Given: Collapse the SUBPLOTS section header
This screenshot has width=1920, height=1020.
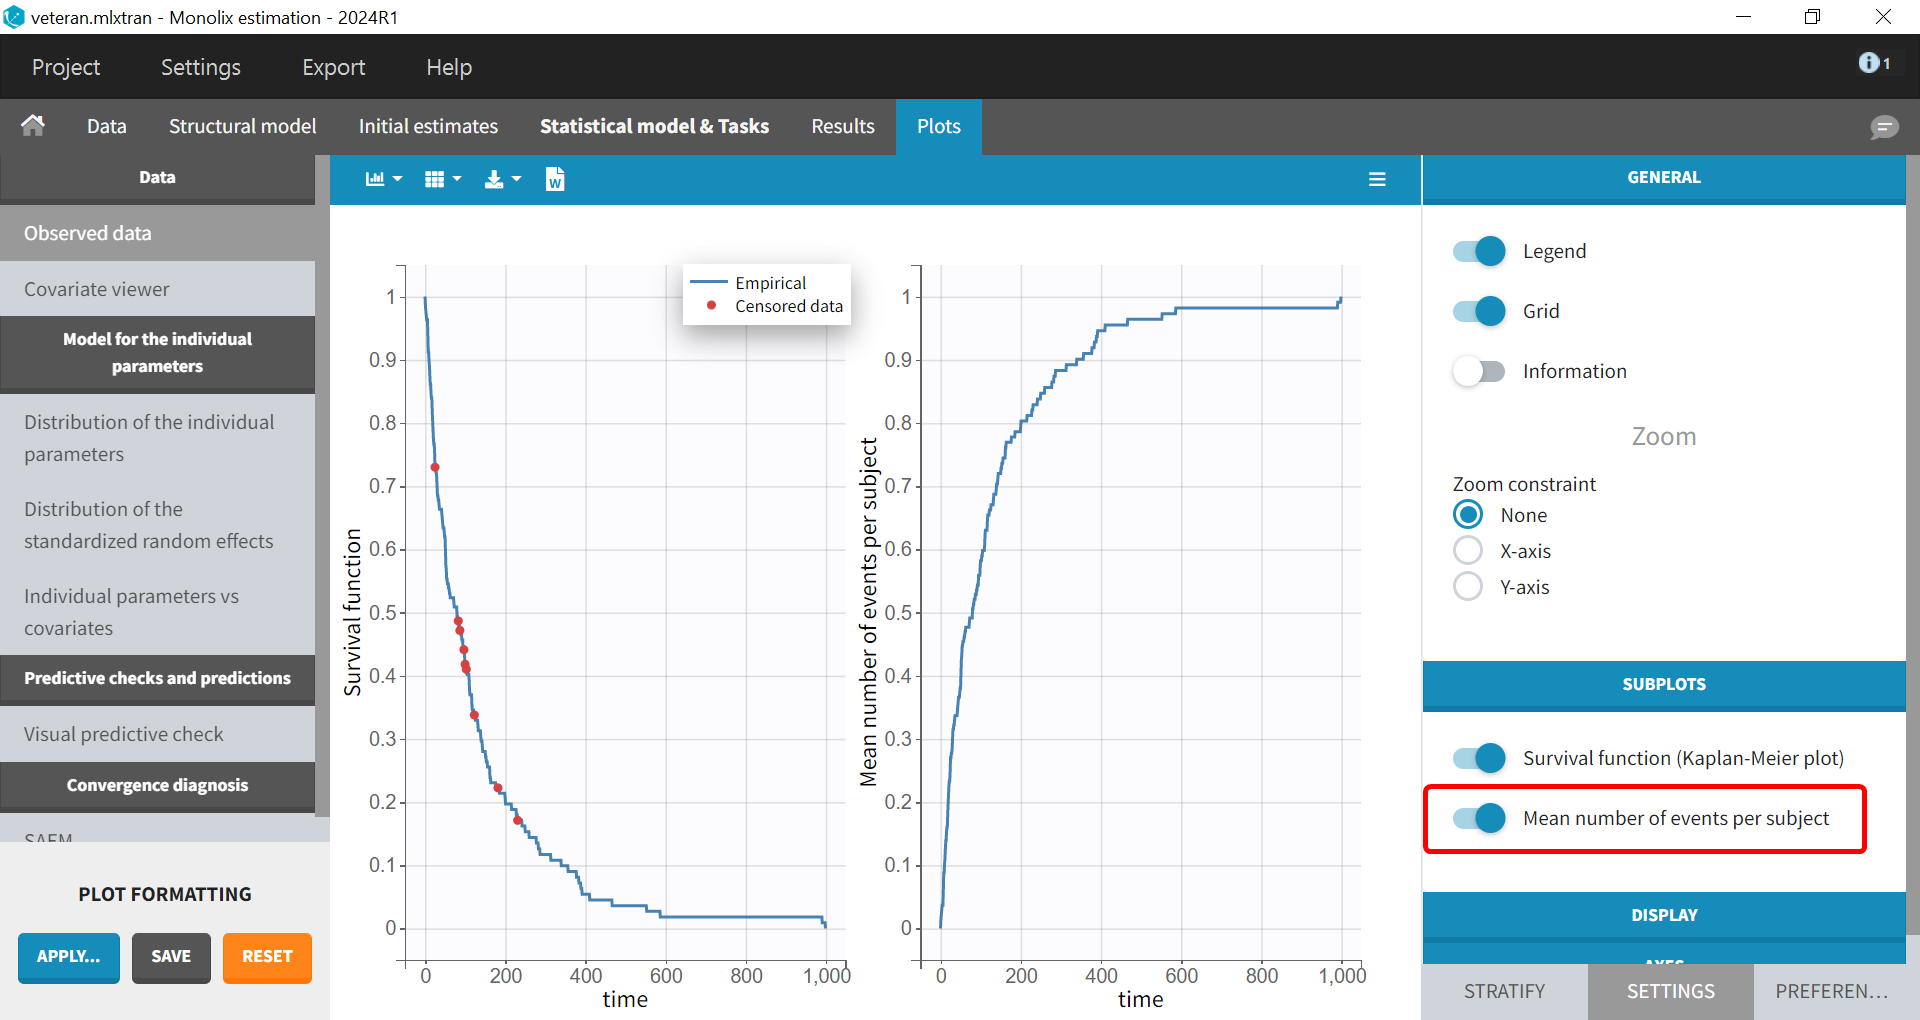Looking at the screenshot, I should point(1663,684).
